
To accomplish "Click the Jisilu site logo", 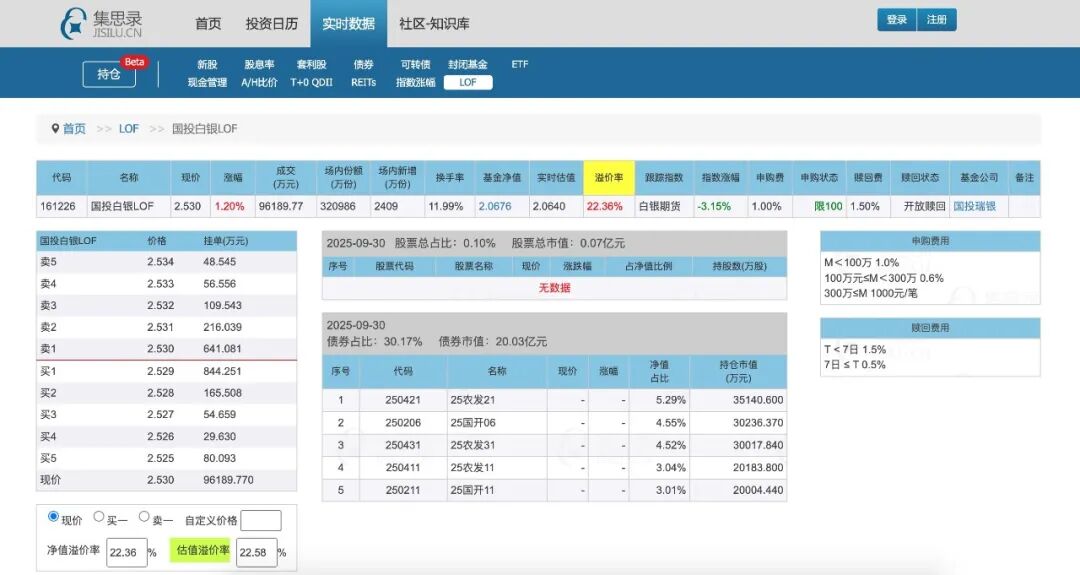I will 101,23.
